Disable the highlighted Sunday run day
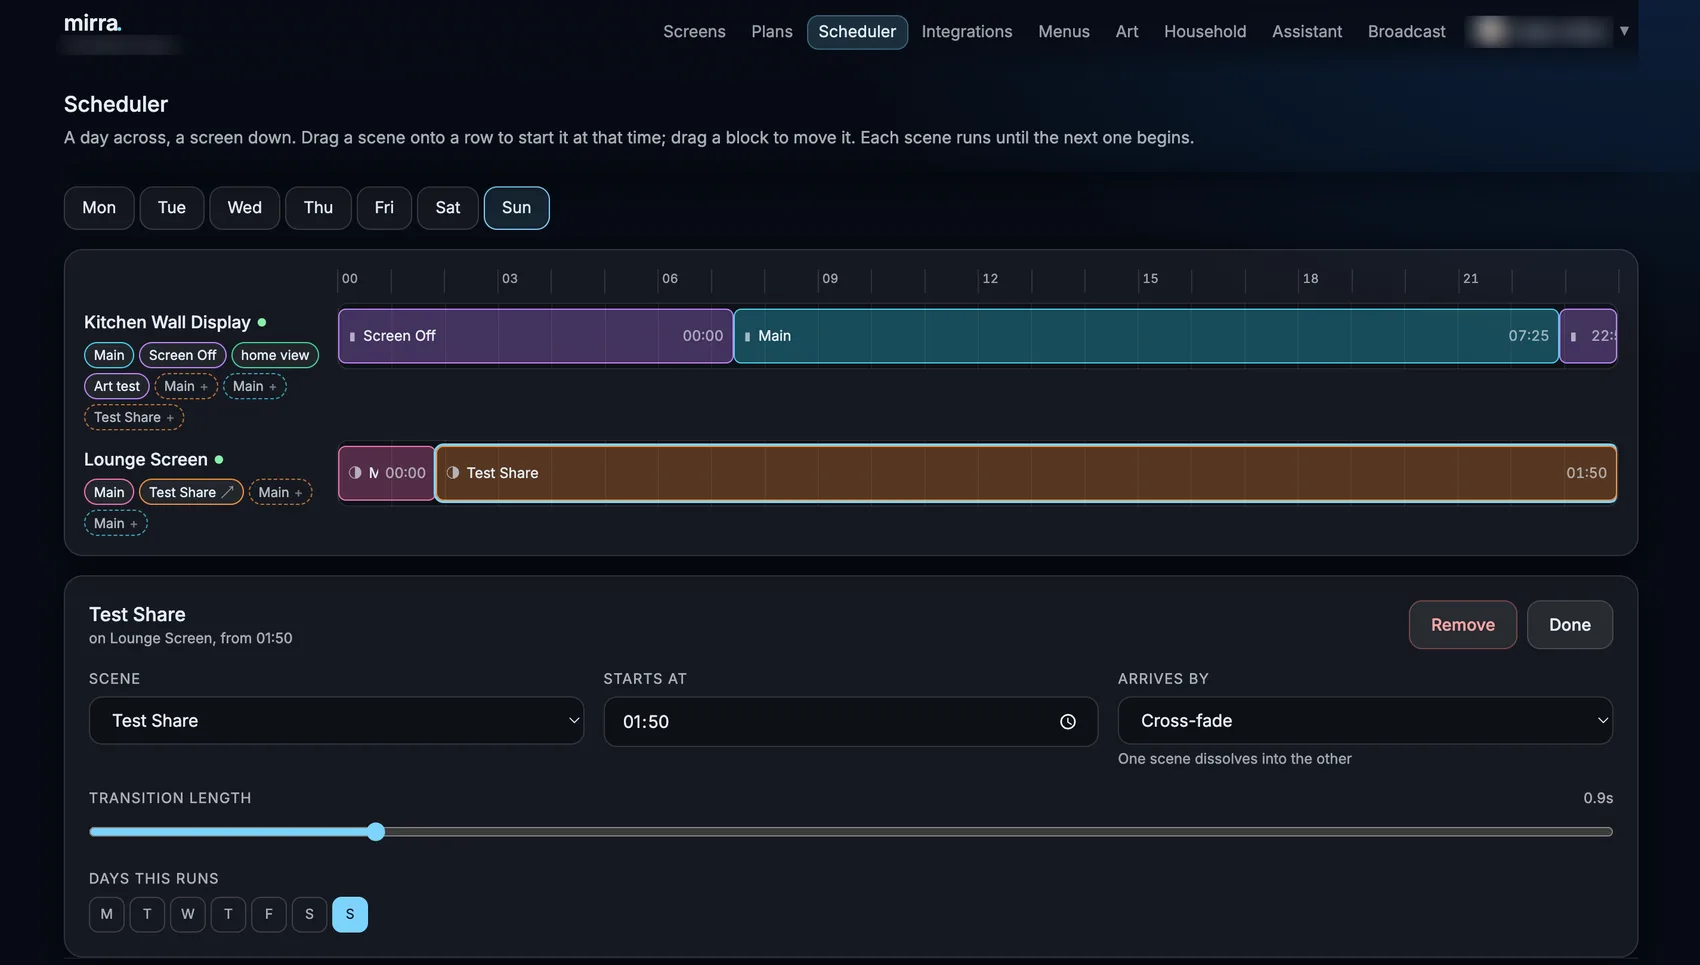Screen dimensions: 1700x965 350,914
